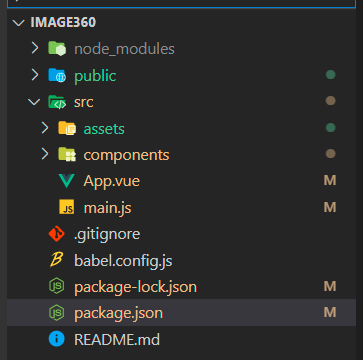Image resolution: width=363 pixels, height=360 pixels.
Task: Open the README.md file
Action: (x=117, y=339)
